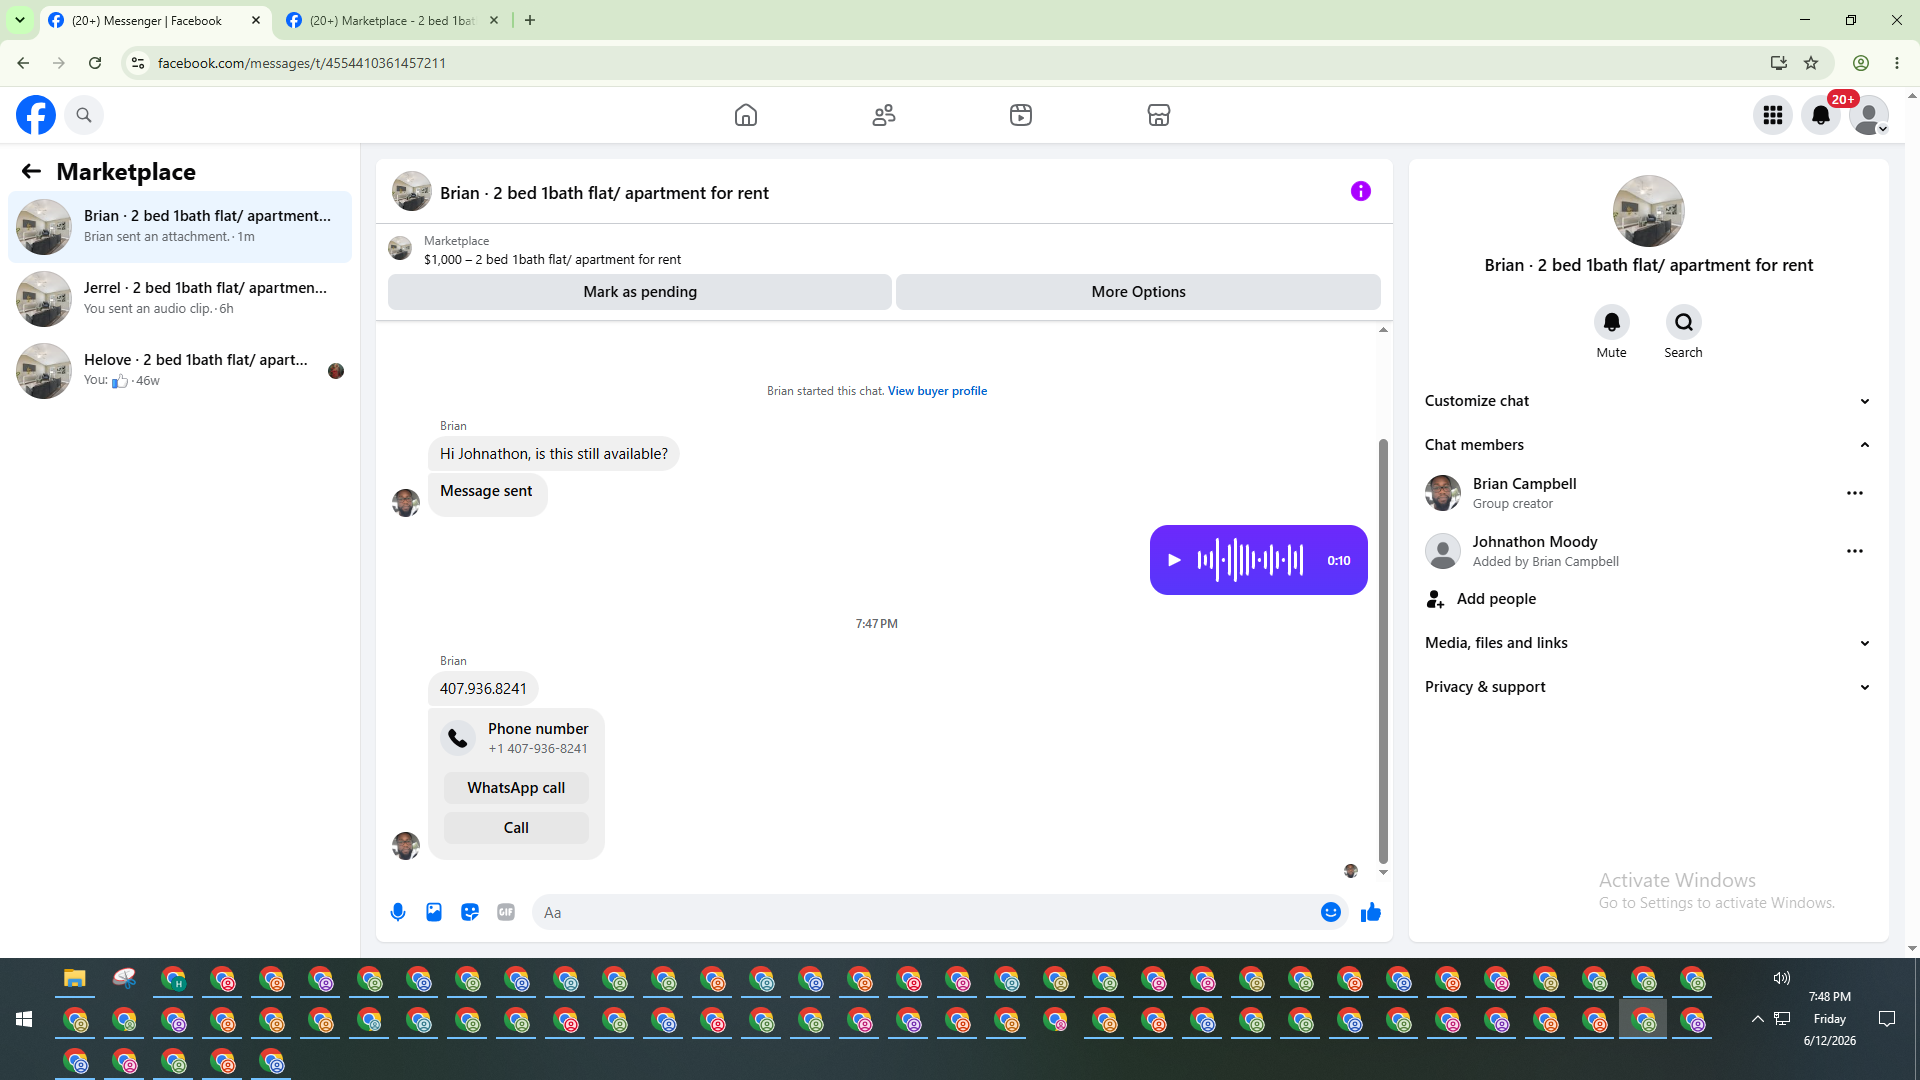Open the volume speaker tray icon

coord(1781,978)
